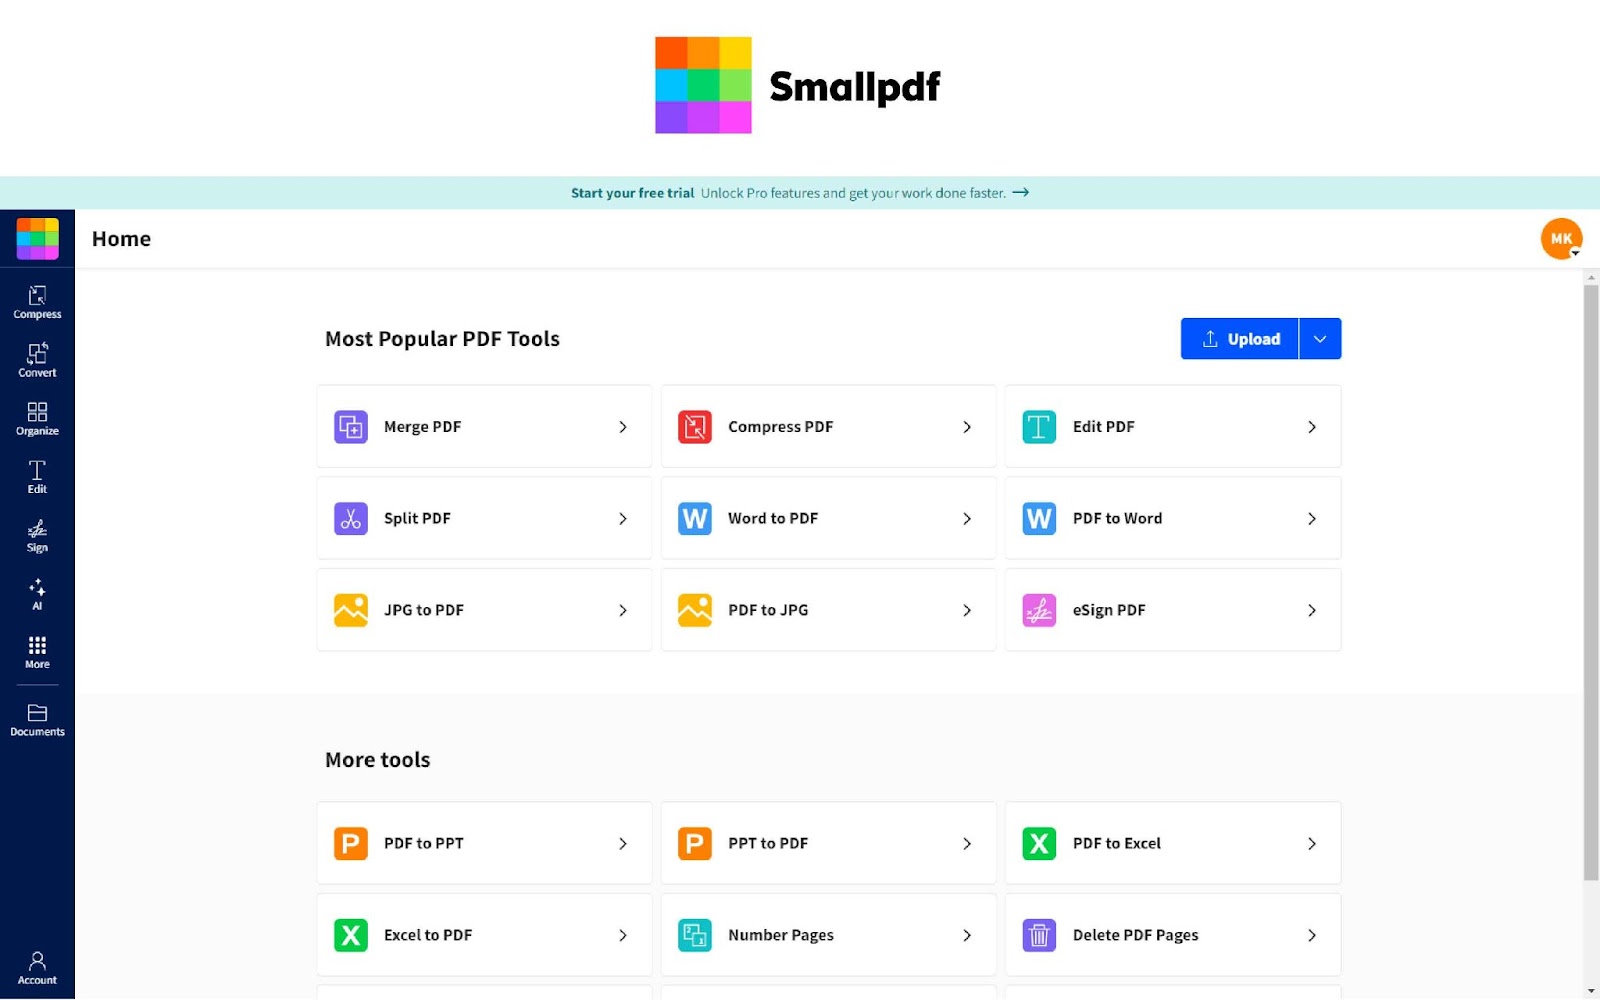Click the Delete PDF Pages label
This screenshot has width=1600, height=1000.
(1135, 936)
